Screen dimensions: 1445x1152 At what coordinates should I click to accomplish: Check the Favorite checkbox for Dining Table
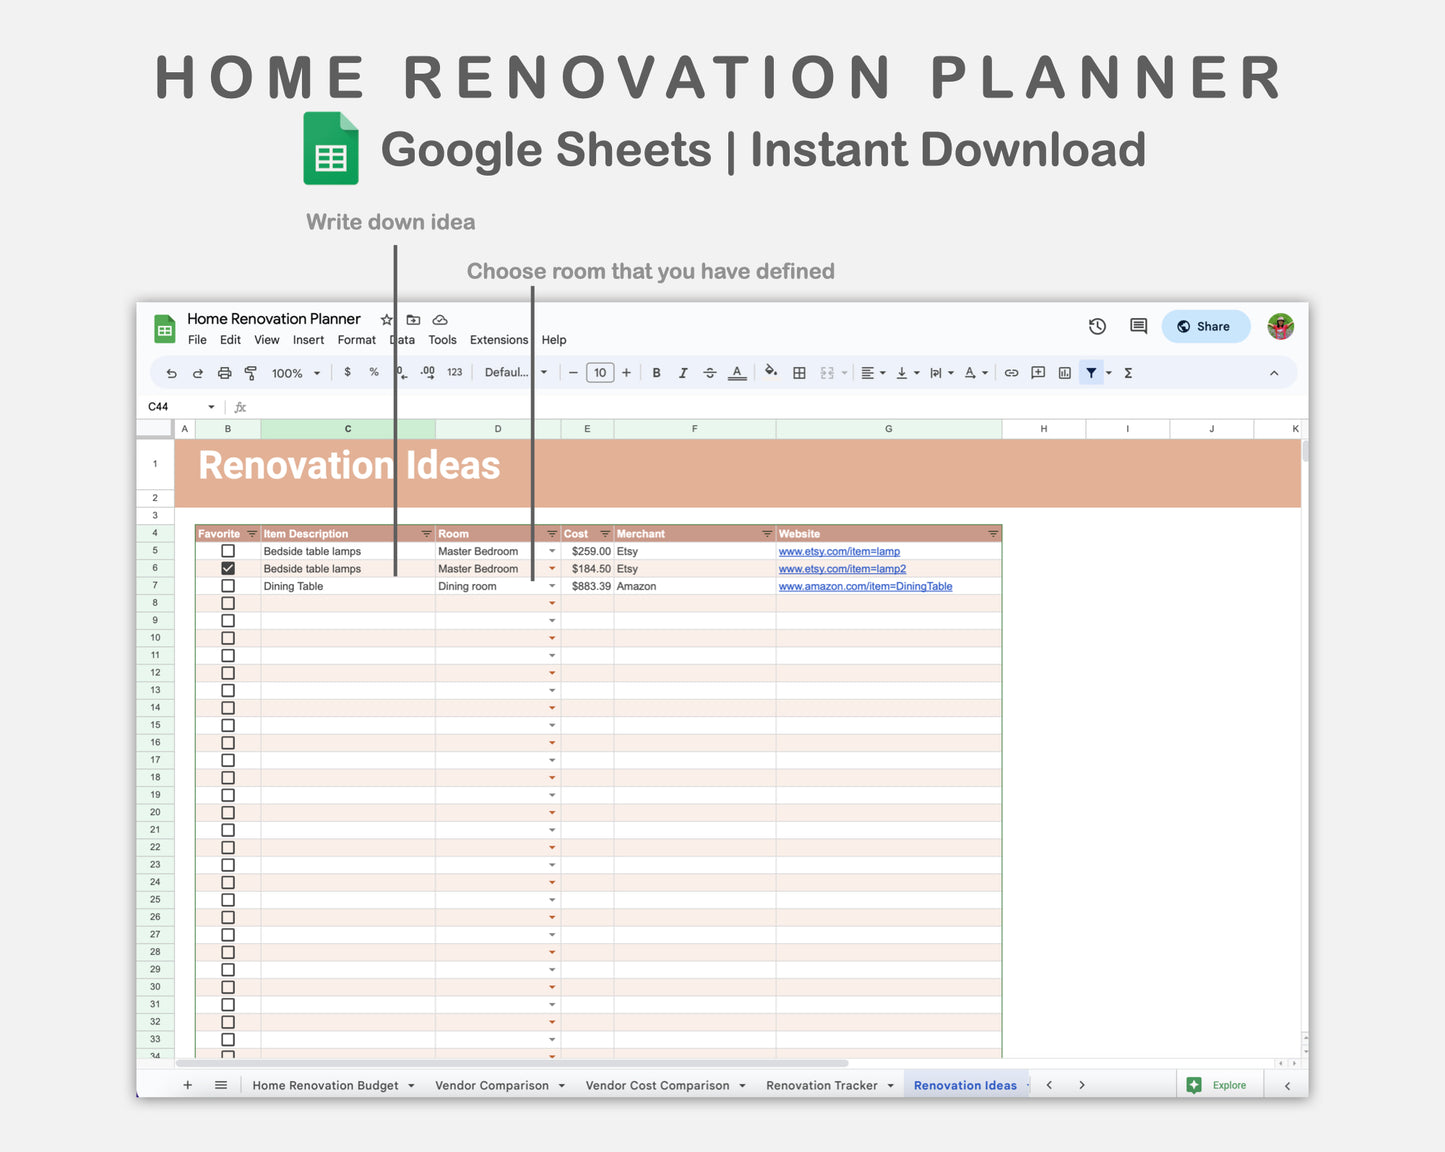point(228,586)
